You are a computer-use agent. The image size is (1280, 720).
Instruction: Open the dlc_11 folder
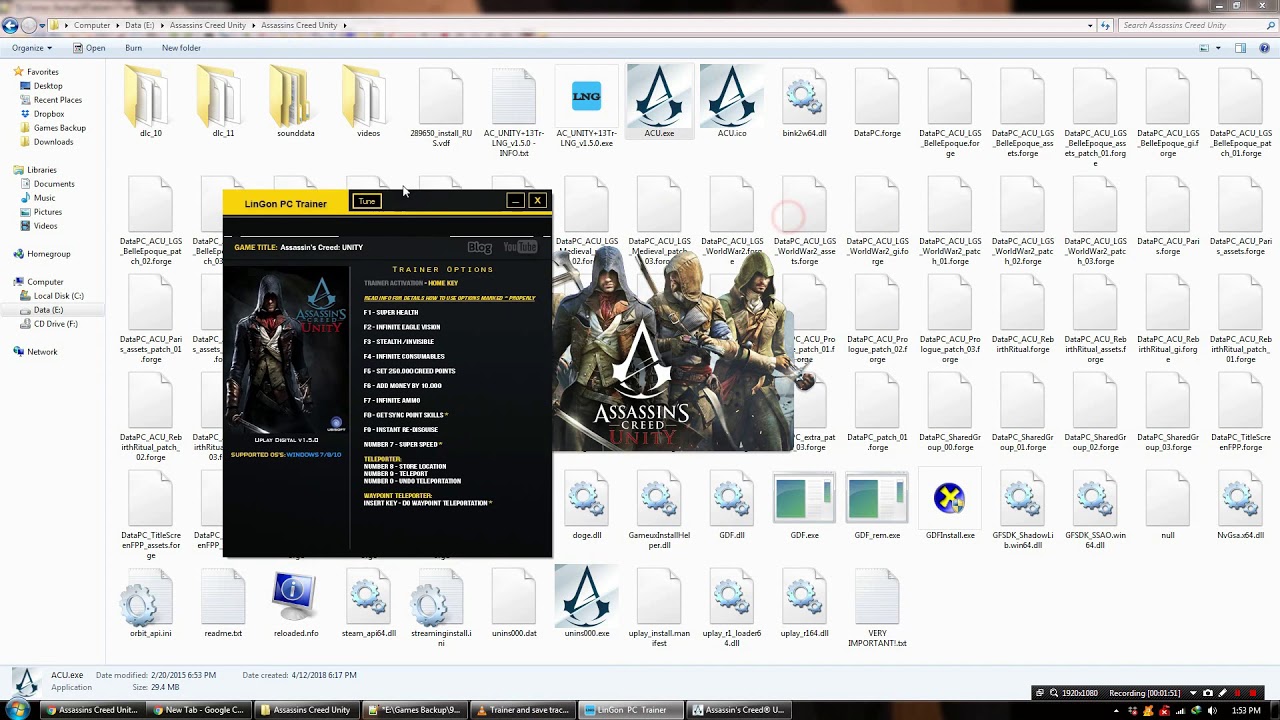(223, 100)
